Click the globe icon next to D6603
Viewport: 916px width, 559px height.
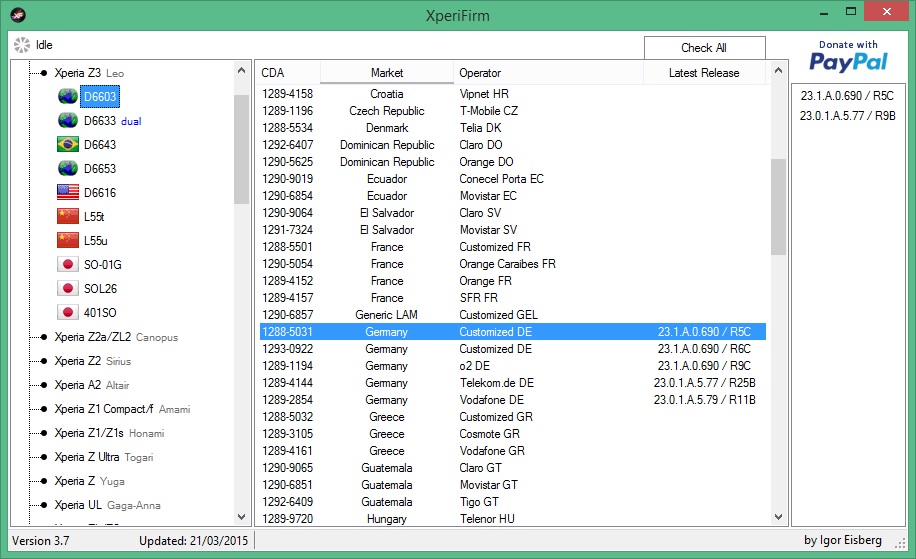(68, 96)
